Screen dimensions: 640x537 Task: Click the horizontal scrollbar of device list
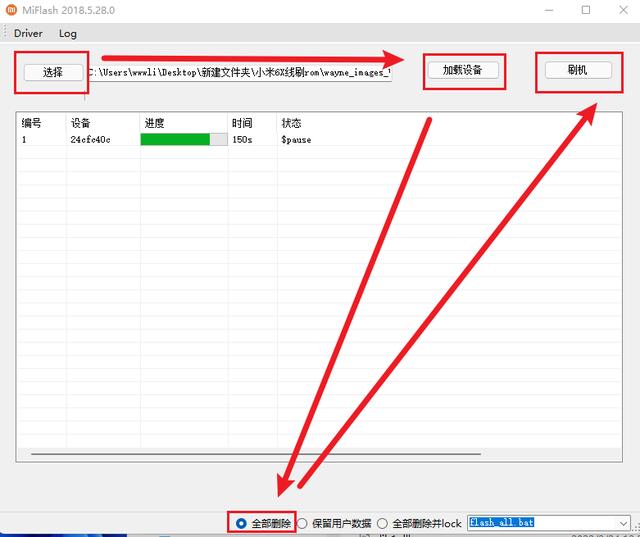point(256,454)
